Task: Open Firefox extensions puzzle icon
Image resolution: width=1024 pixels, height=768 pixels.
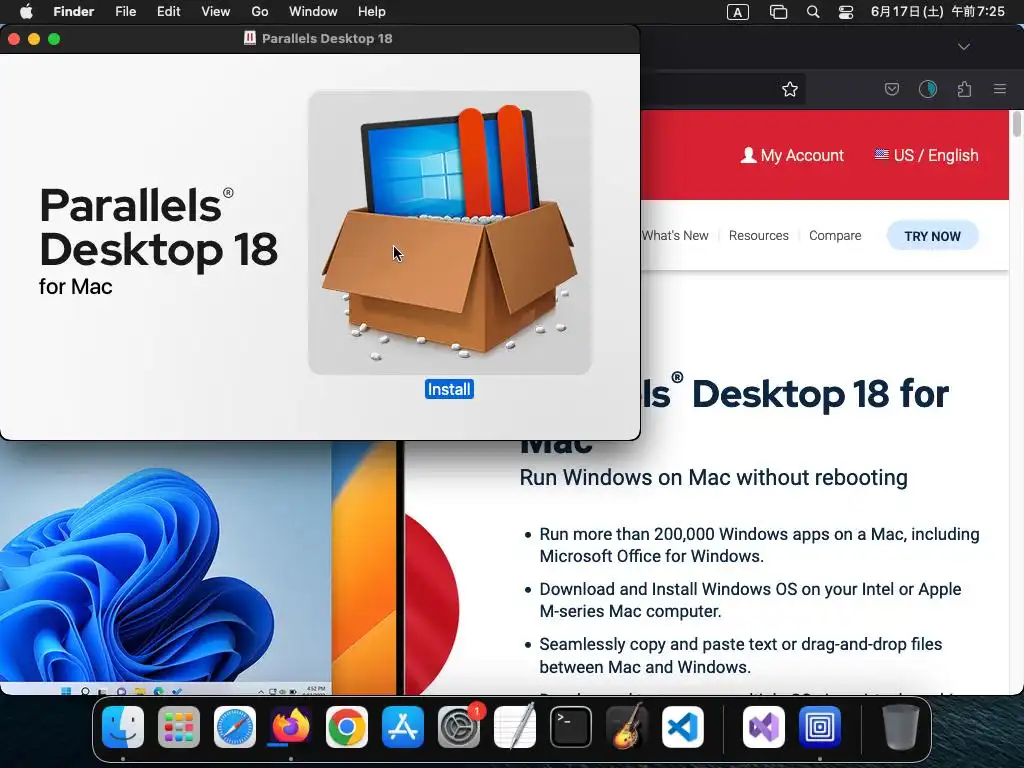Action: 965,89
